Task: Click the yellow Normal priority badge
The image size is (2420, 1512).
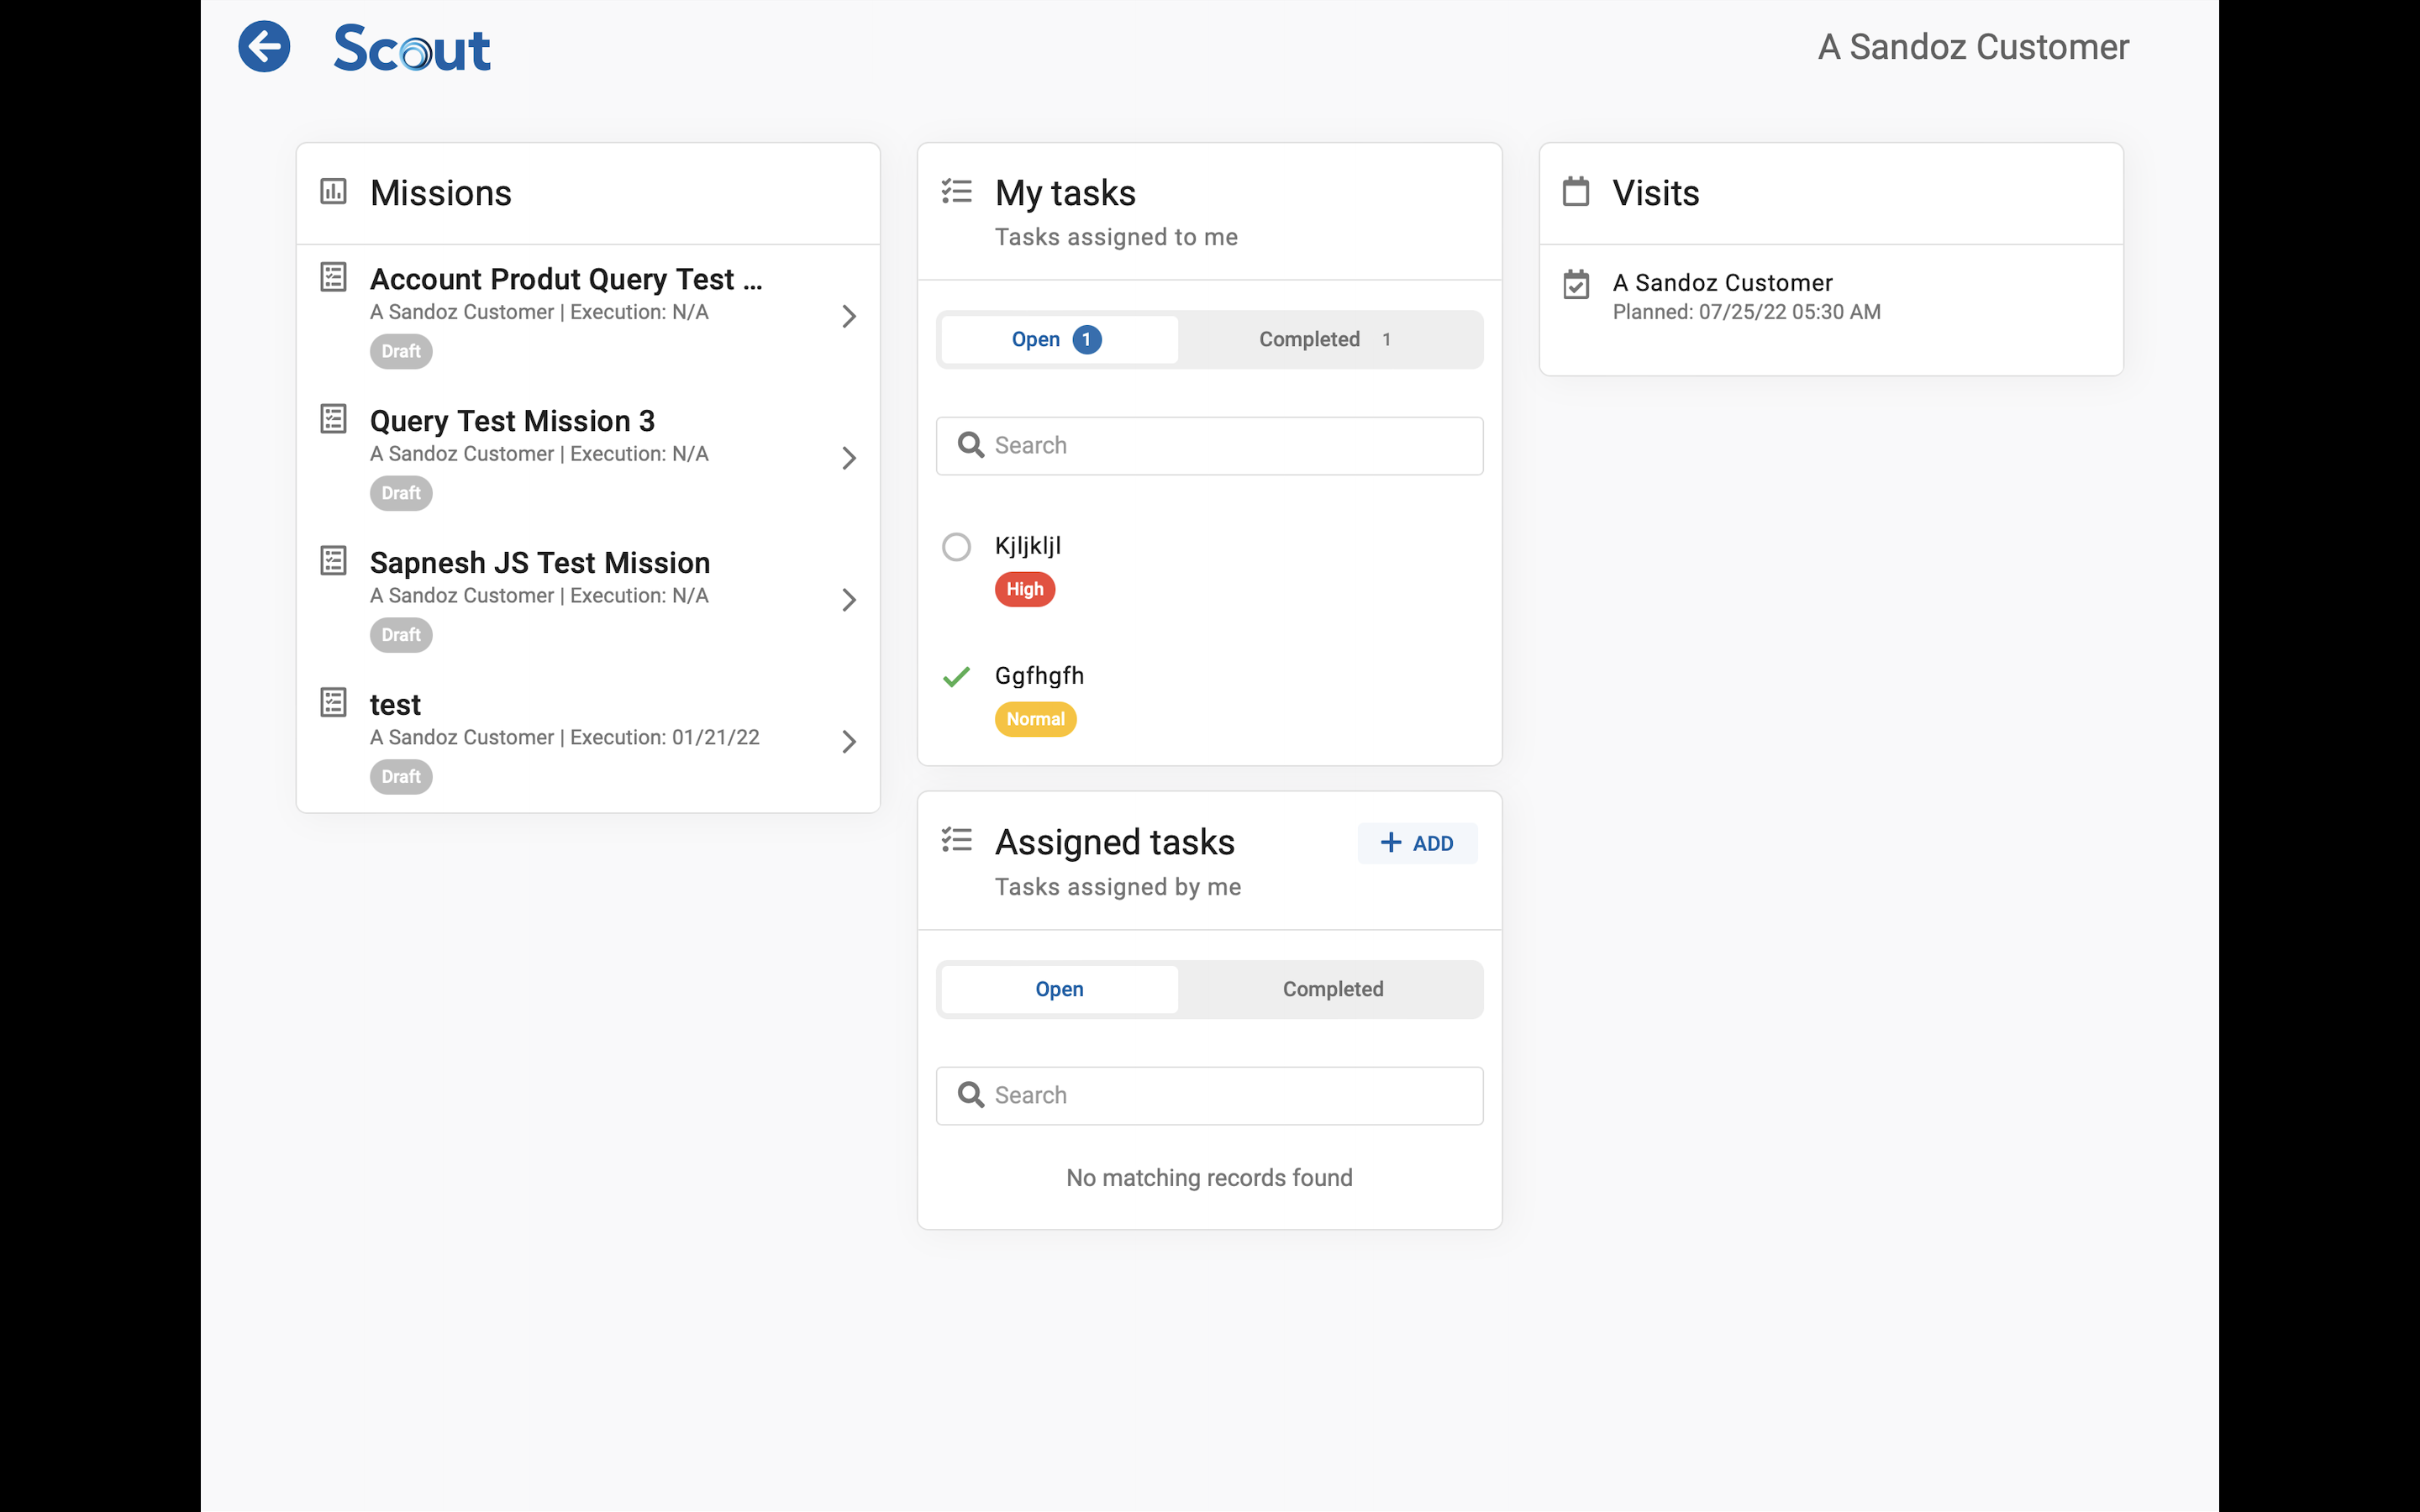Action: tap(1035, 719)
